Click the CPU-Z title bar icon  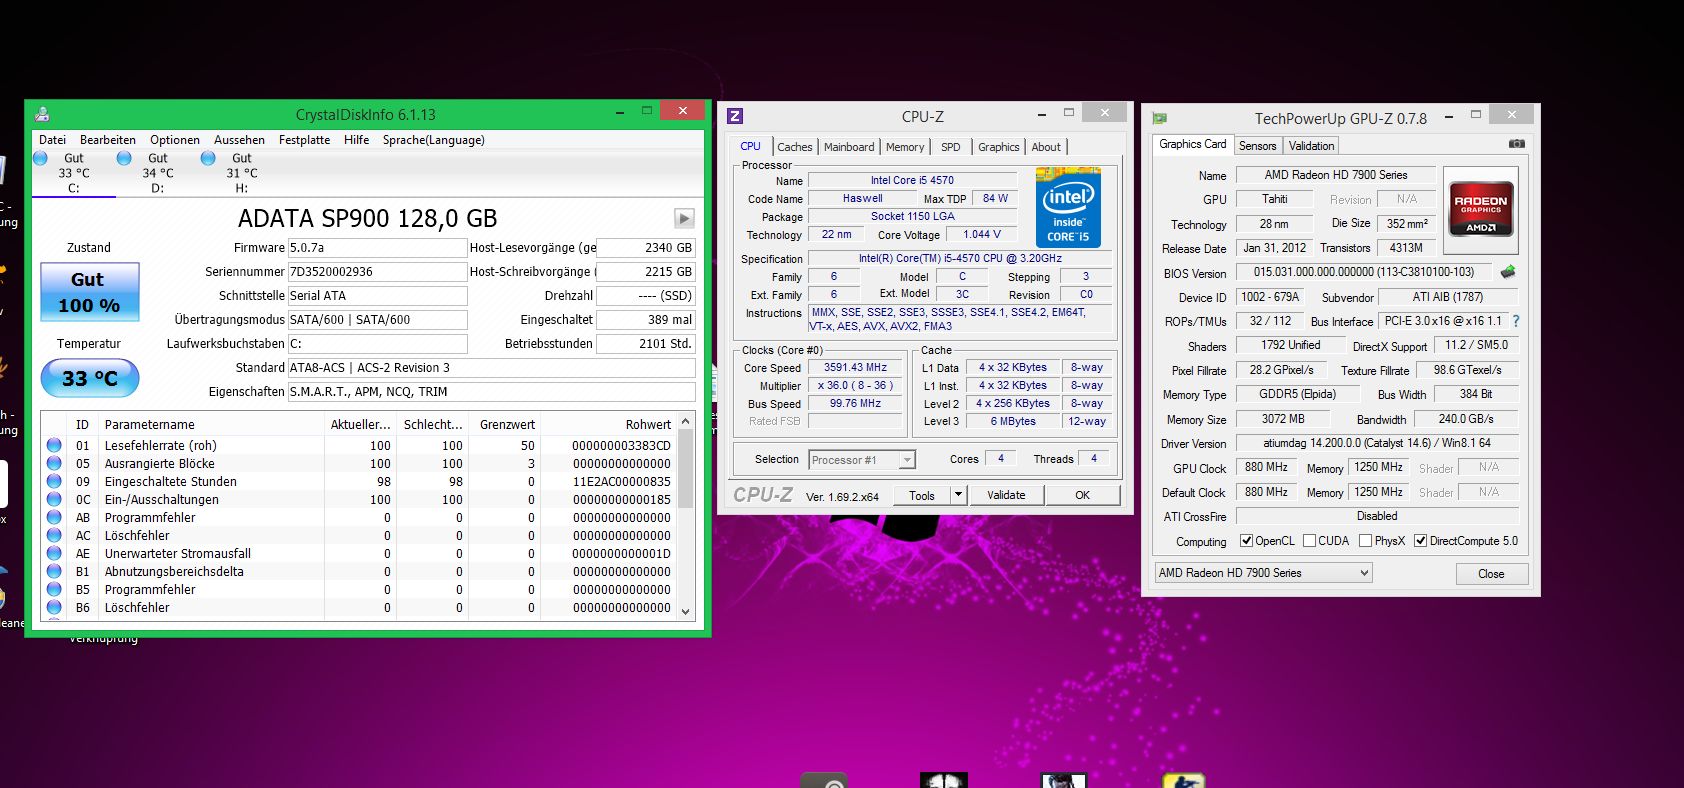click(x=735, y=116)
